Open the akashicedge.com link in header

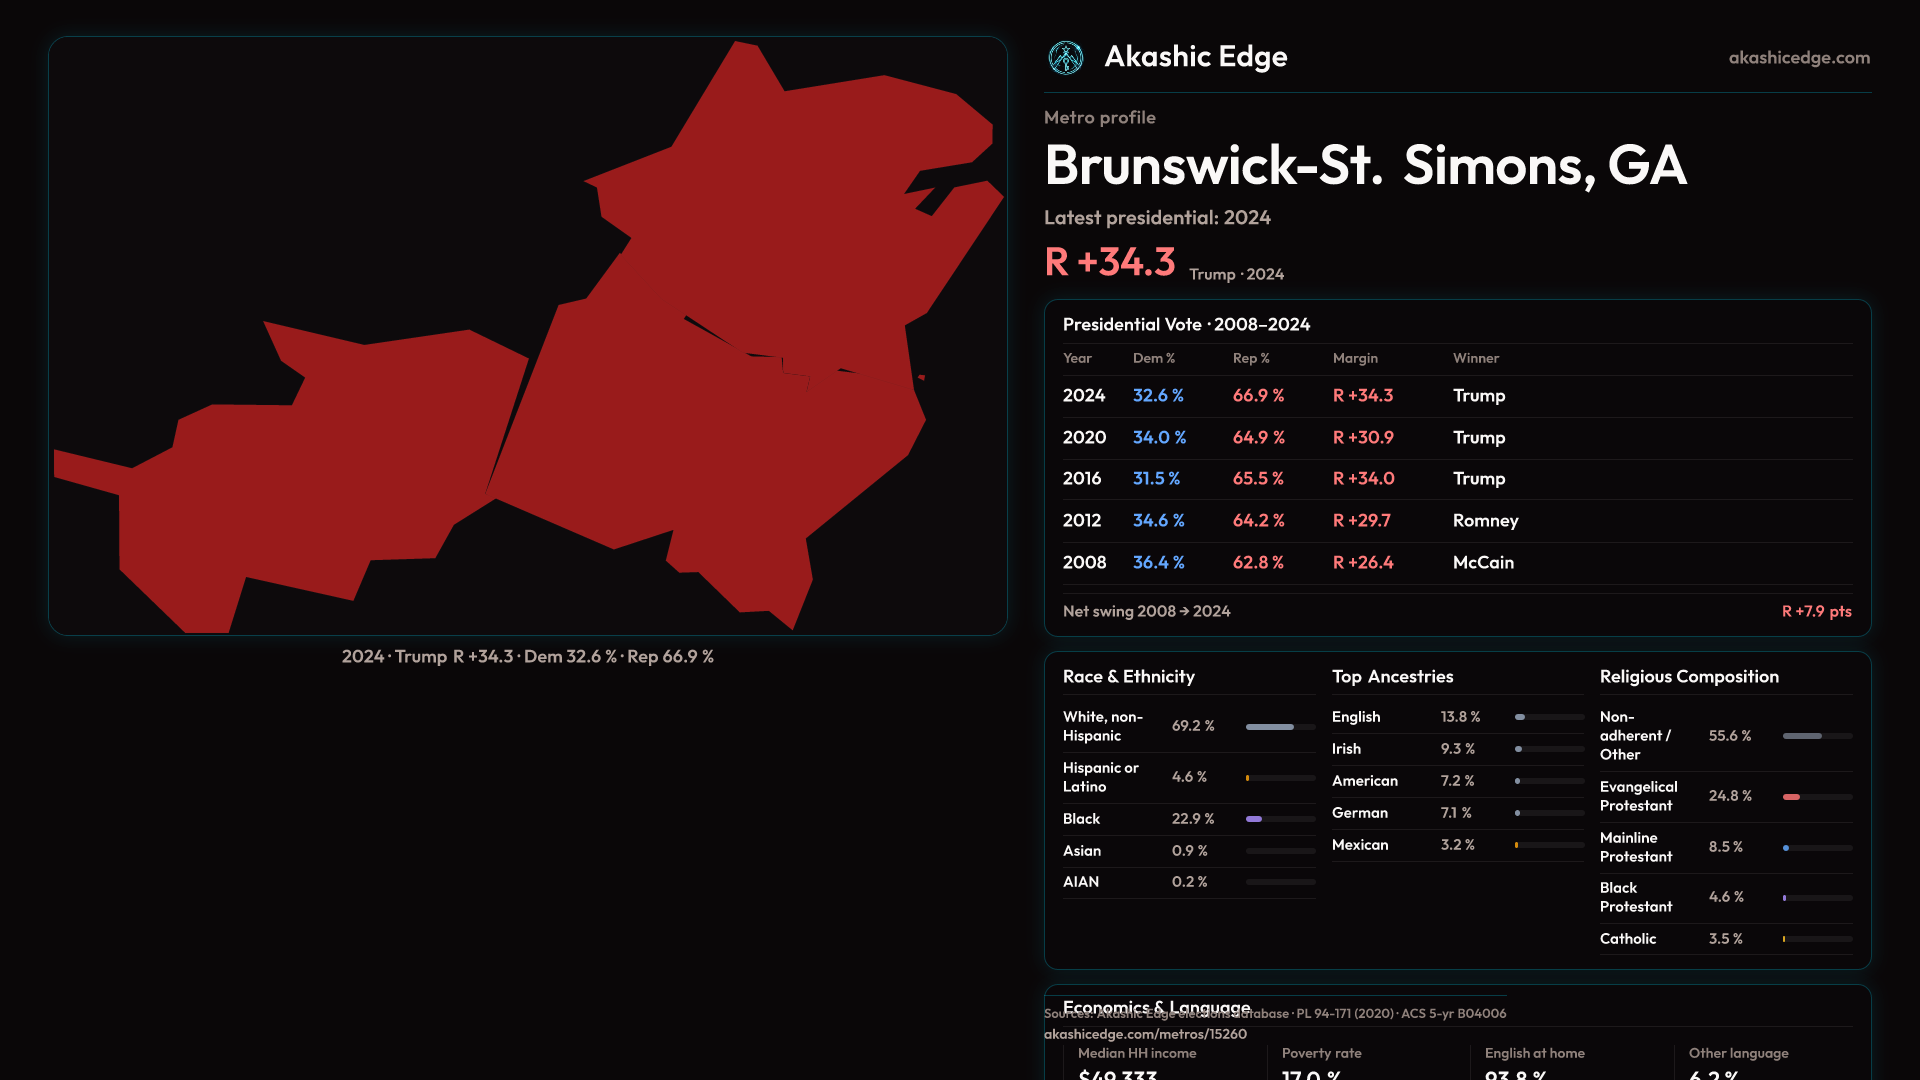tap(1798, 58)
